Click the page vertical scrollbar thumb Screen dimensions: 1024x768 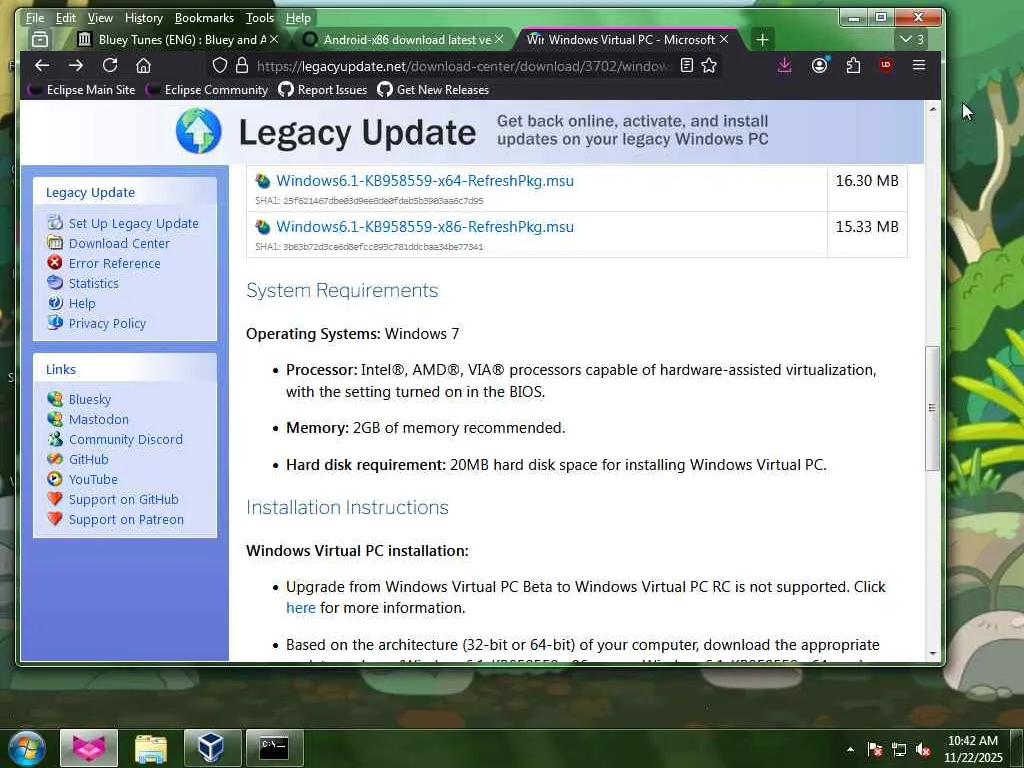click(932, 408)
